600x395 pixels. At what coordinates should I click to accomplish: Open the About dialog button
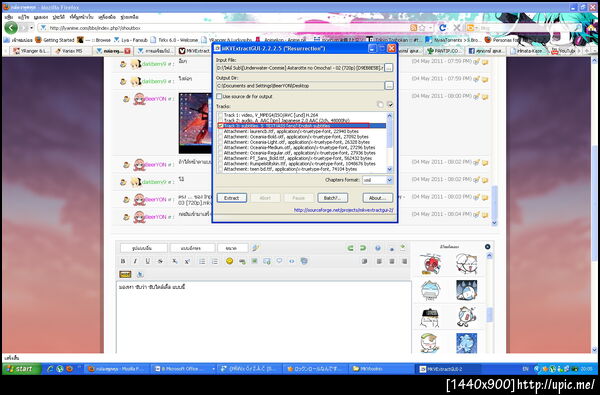pyautogui.click(x=378, y=198)
